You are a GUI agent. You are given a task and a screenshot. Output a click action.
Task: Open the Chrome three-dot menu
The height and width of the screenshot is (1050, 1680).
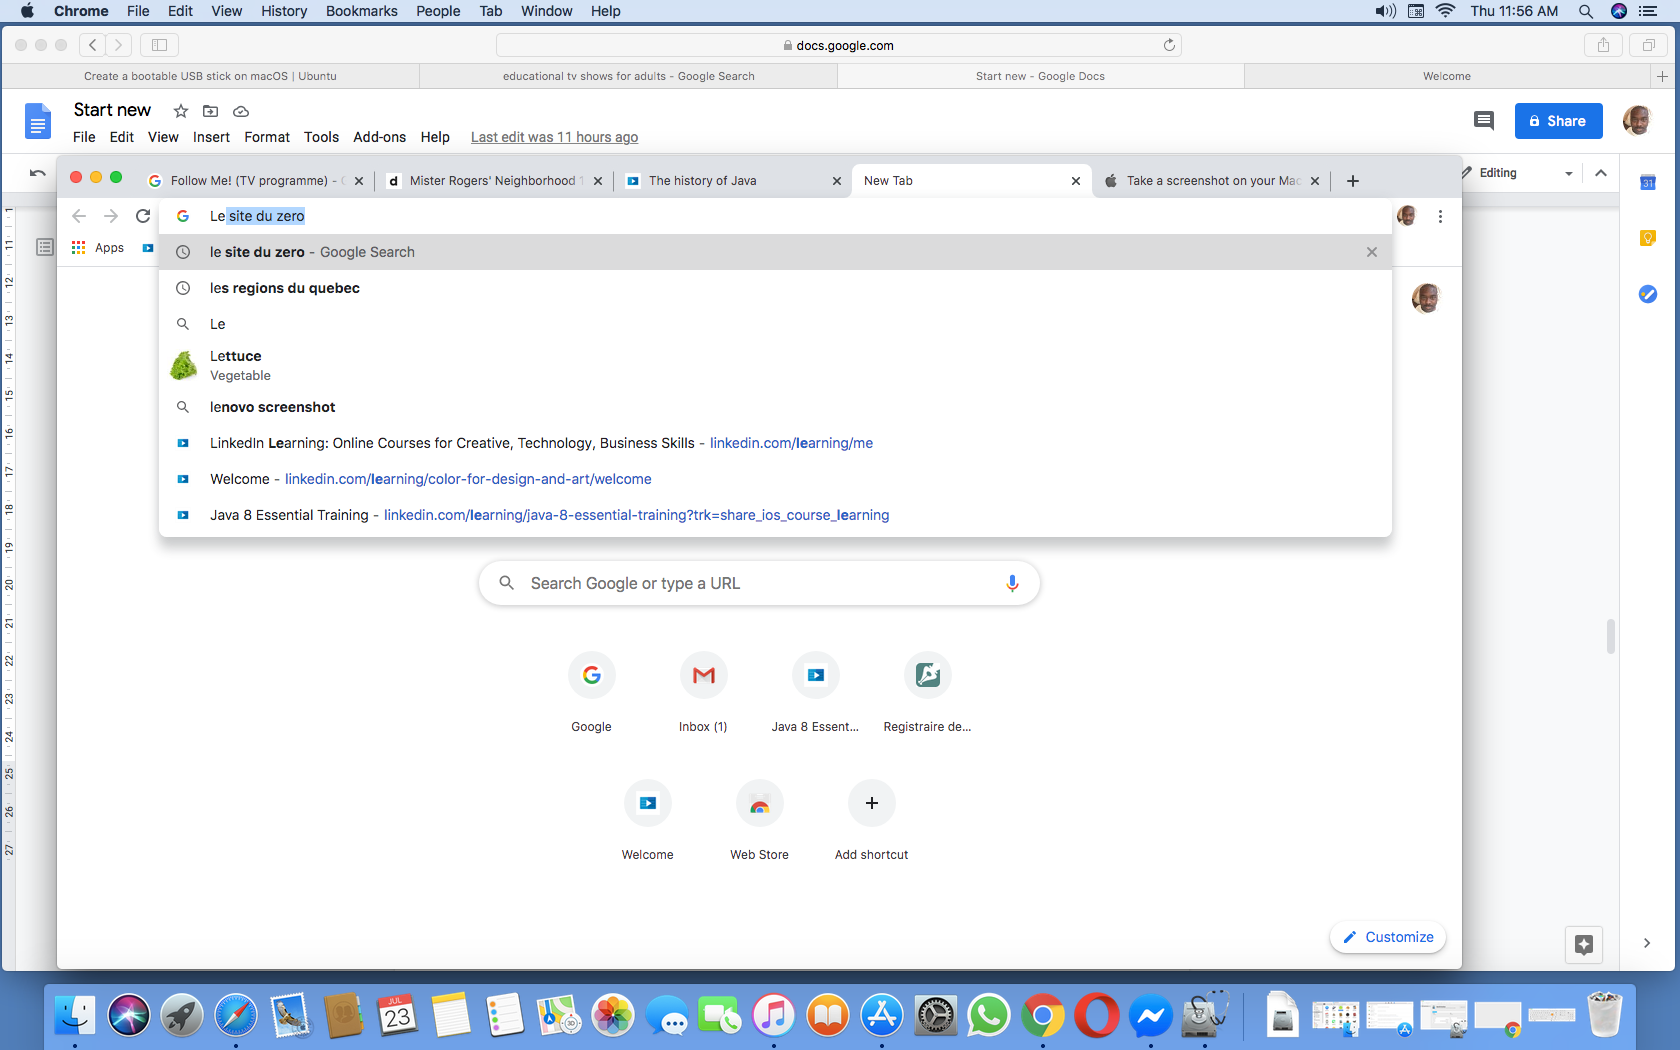coord(1440,216)
